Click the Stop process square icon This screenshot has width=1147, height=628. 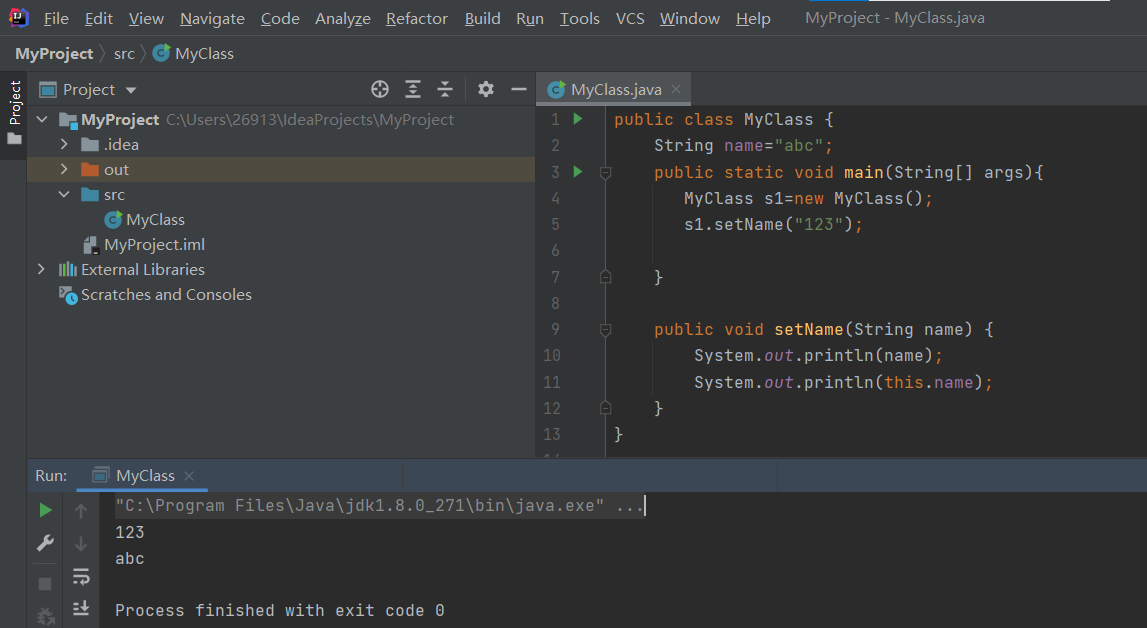[45, 583]
